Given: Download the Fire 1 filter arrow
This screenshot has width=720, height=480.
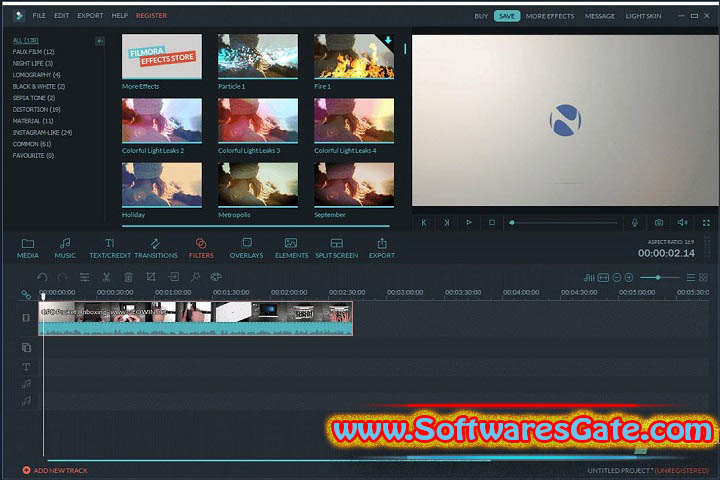Looking at the screenshot, I should [x=388, y=40].
